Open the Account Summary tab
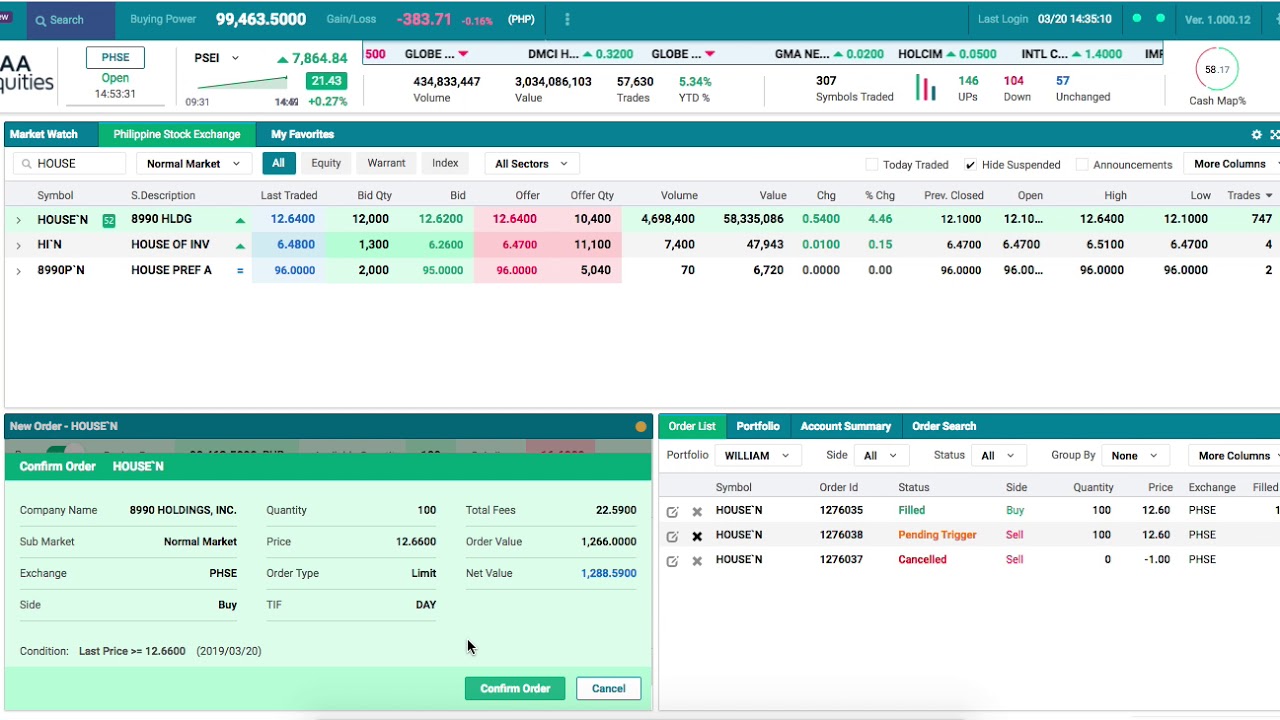 (845, 426)
